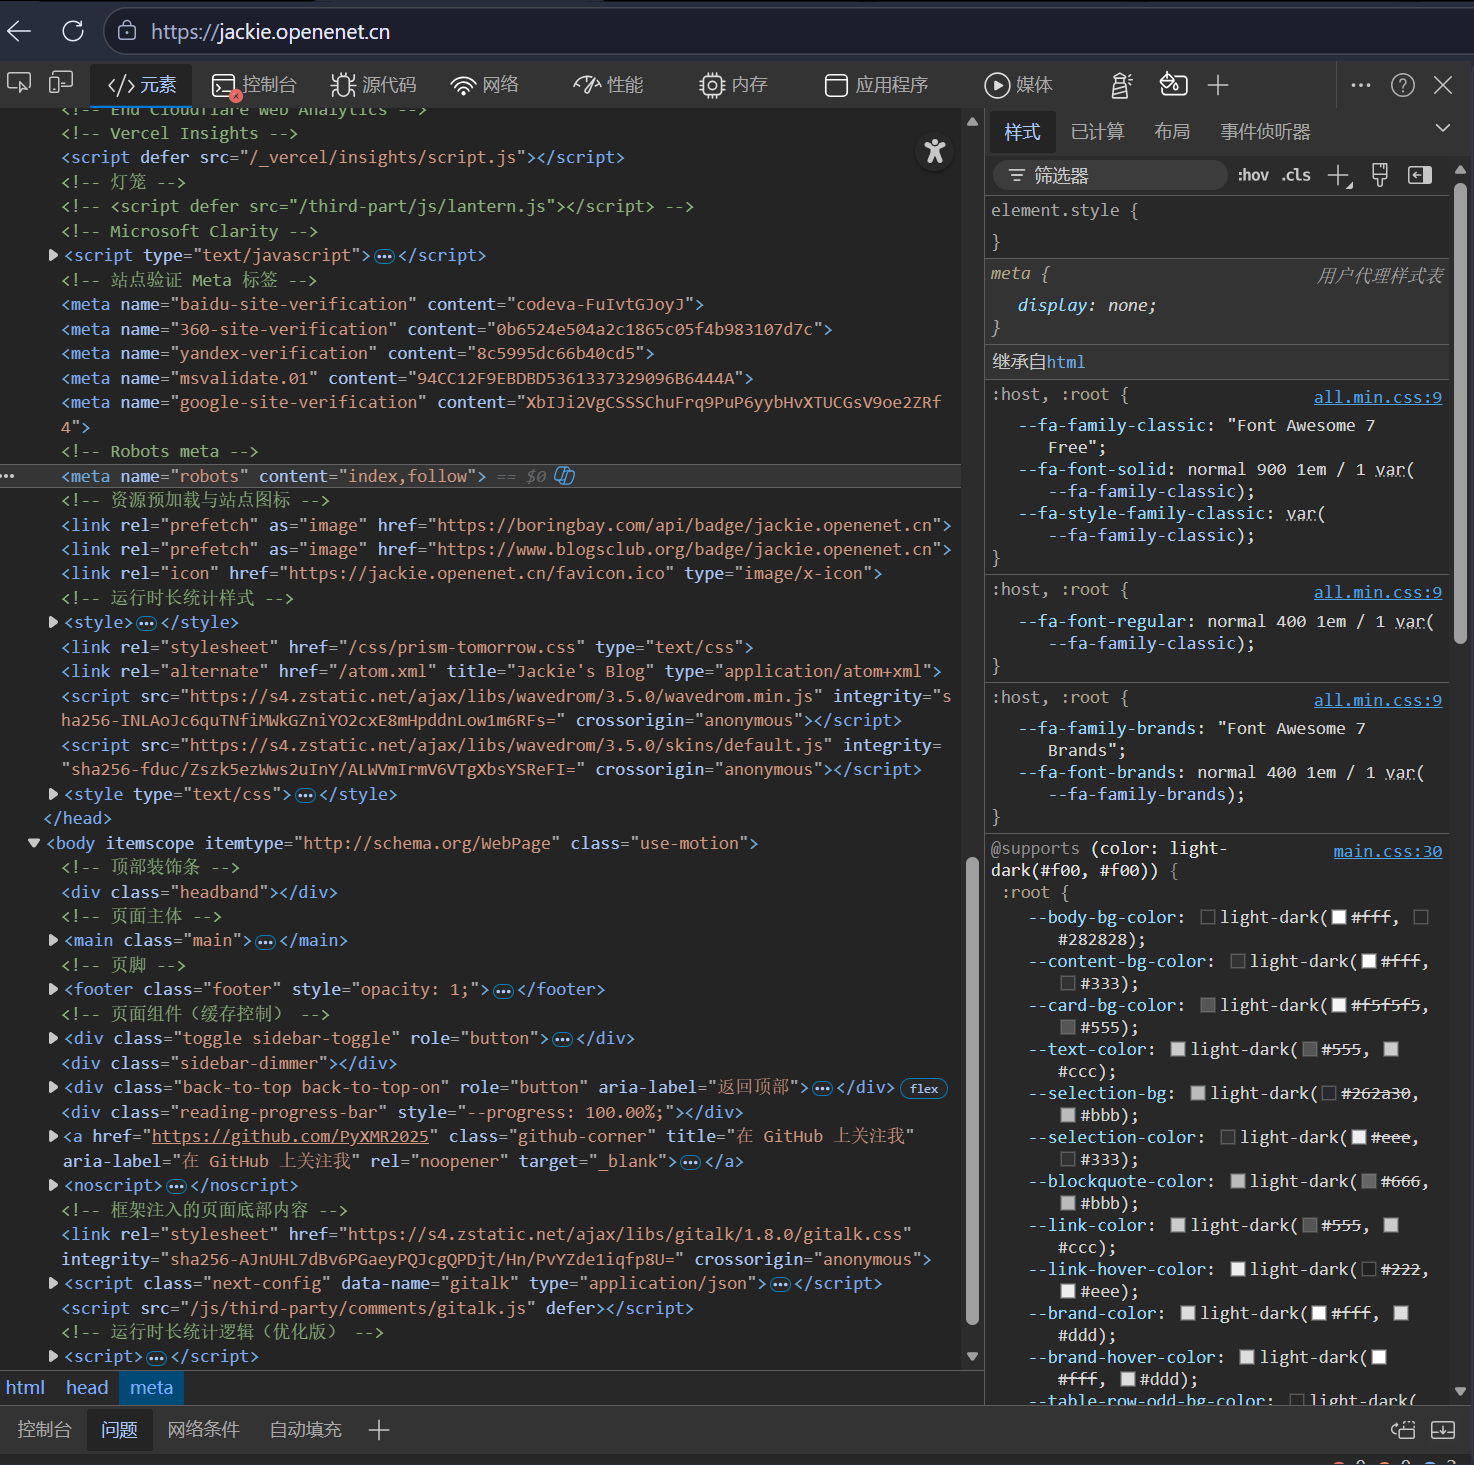Click the github.com/PyXMR2025 href link

click(x=290, y=1136)
